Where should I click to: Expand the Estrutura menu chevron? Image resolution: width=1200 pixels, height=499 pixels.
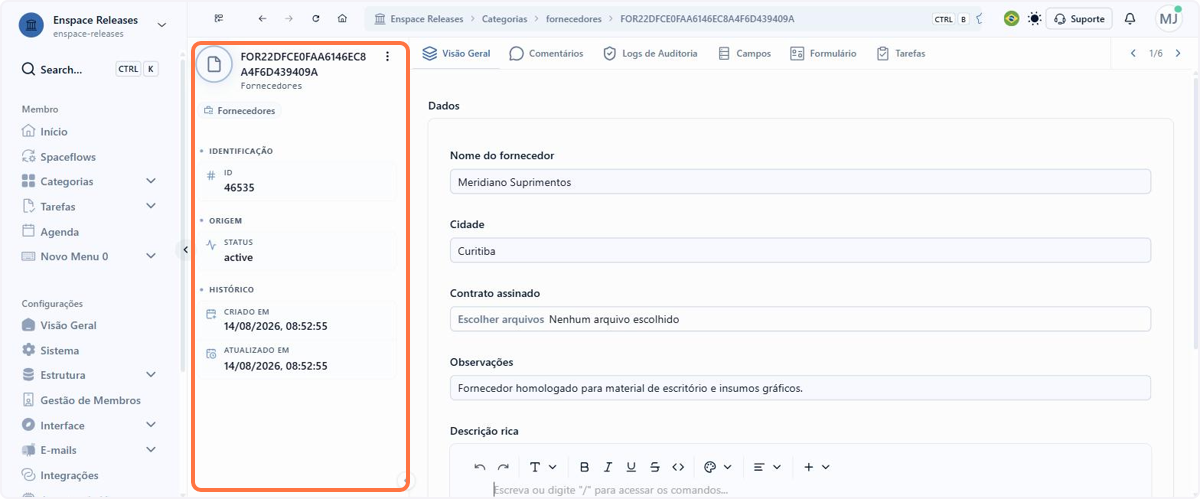coord(151,375)
